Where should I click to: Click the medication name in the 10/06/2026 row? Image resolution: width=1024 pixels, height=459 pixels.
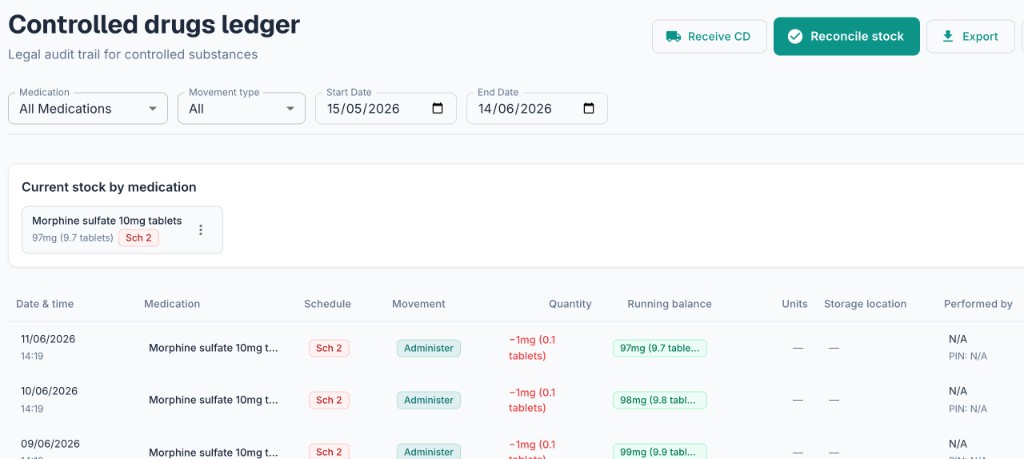(214, 400)
